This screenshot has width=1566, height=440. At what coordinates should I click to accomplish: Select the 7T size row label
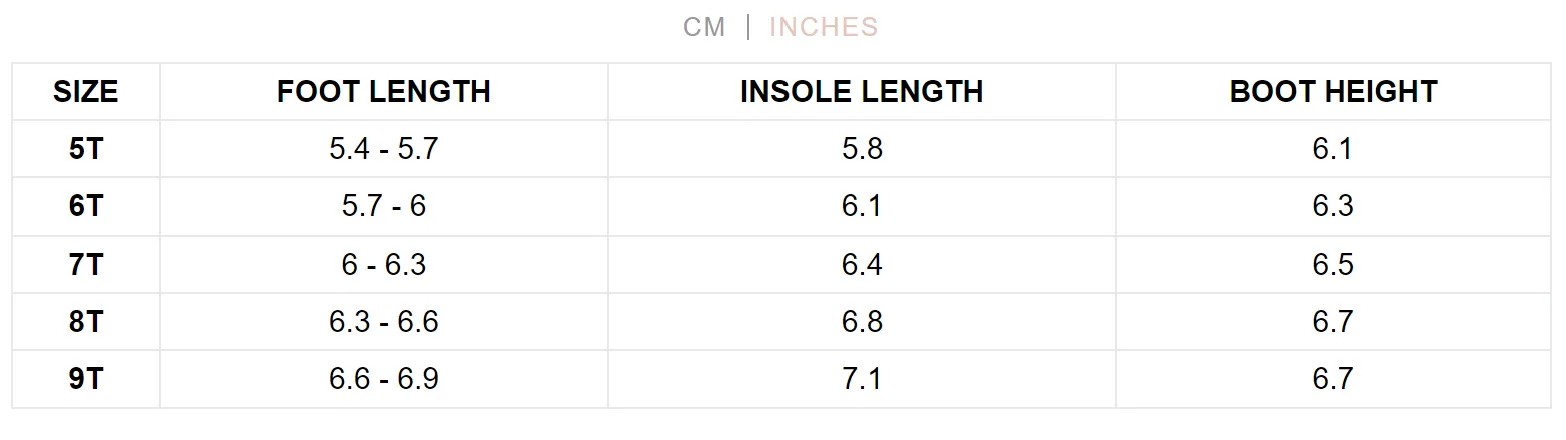(86, 264)
